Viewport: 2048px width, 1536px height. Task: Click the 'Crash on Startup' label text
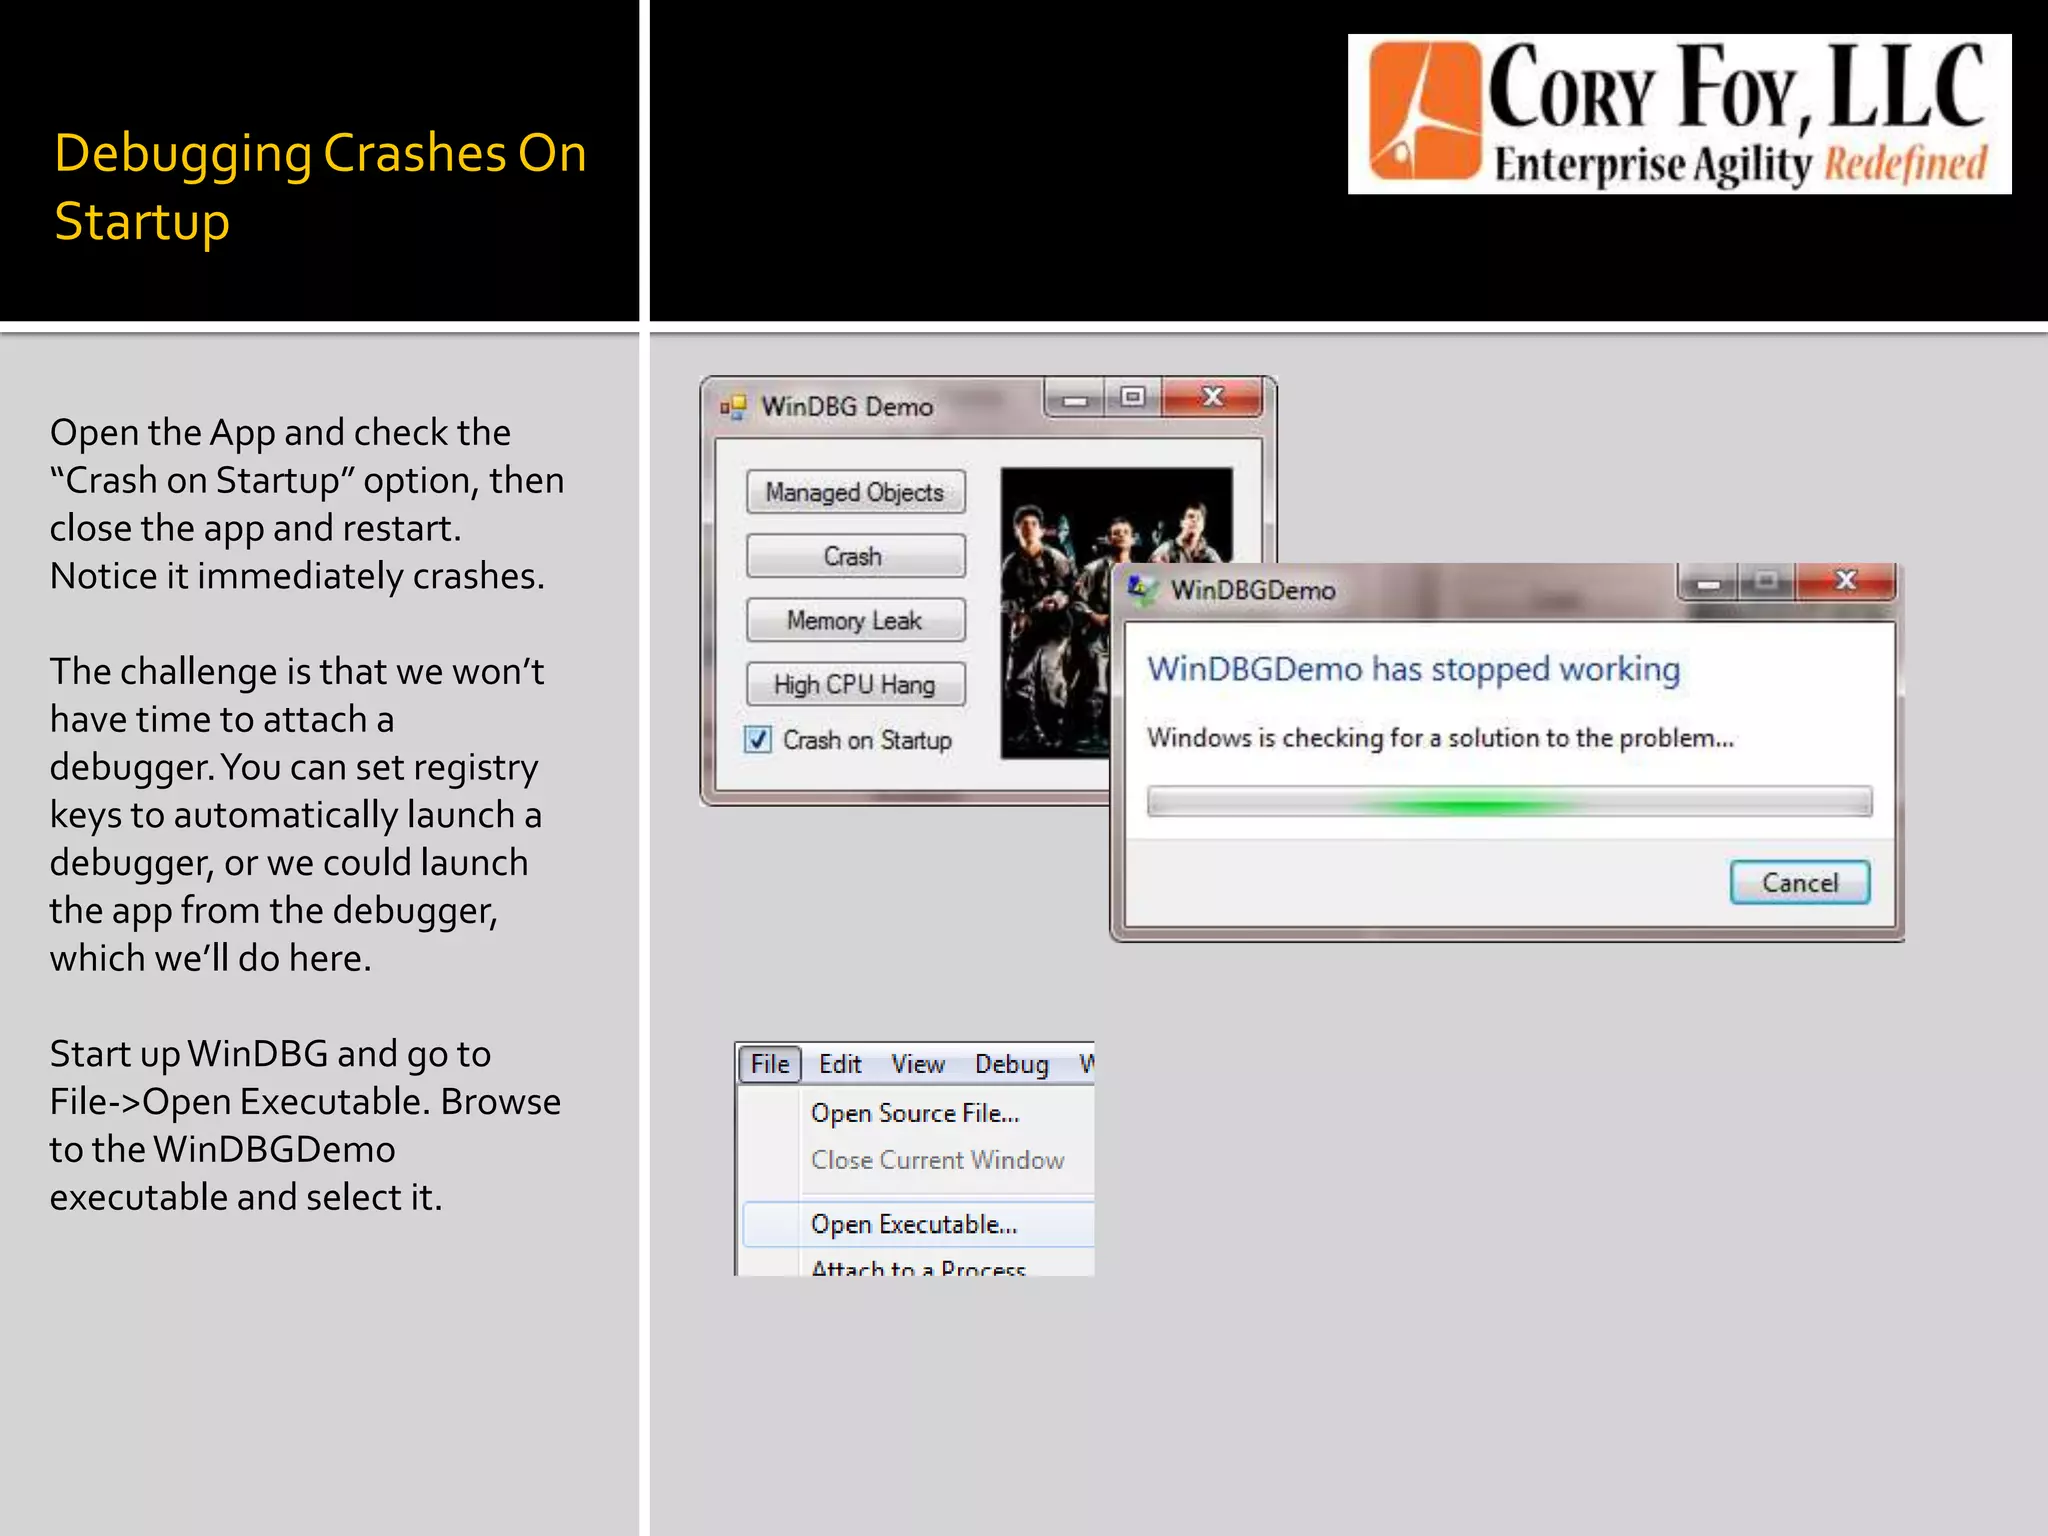click(867, 740)
